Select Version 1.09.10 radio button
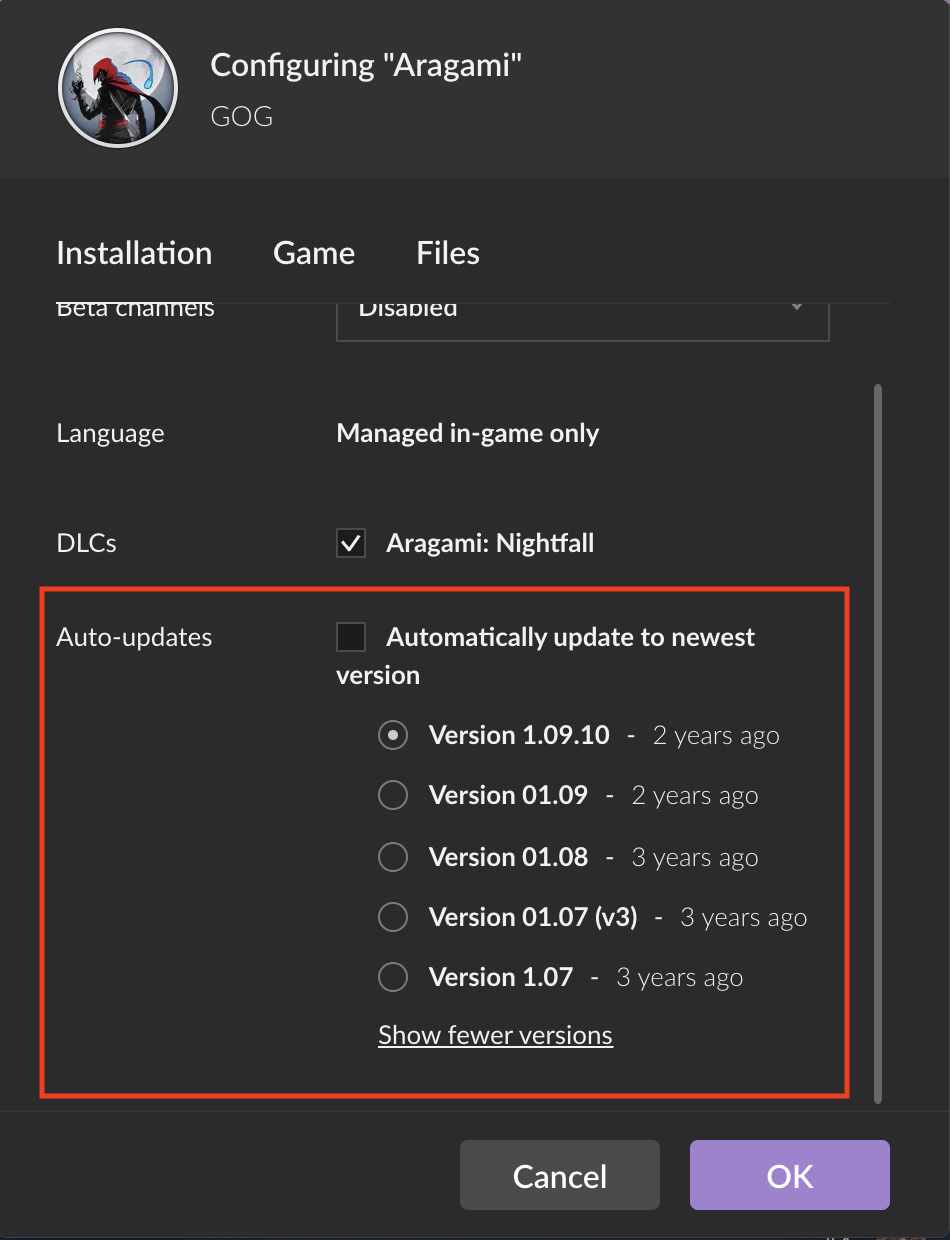Image resolution: width=950 pixels, height=1240 pixels. (x=393, y=735)
